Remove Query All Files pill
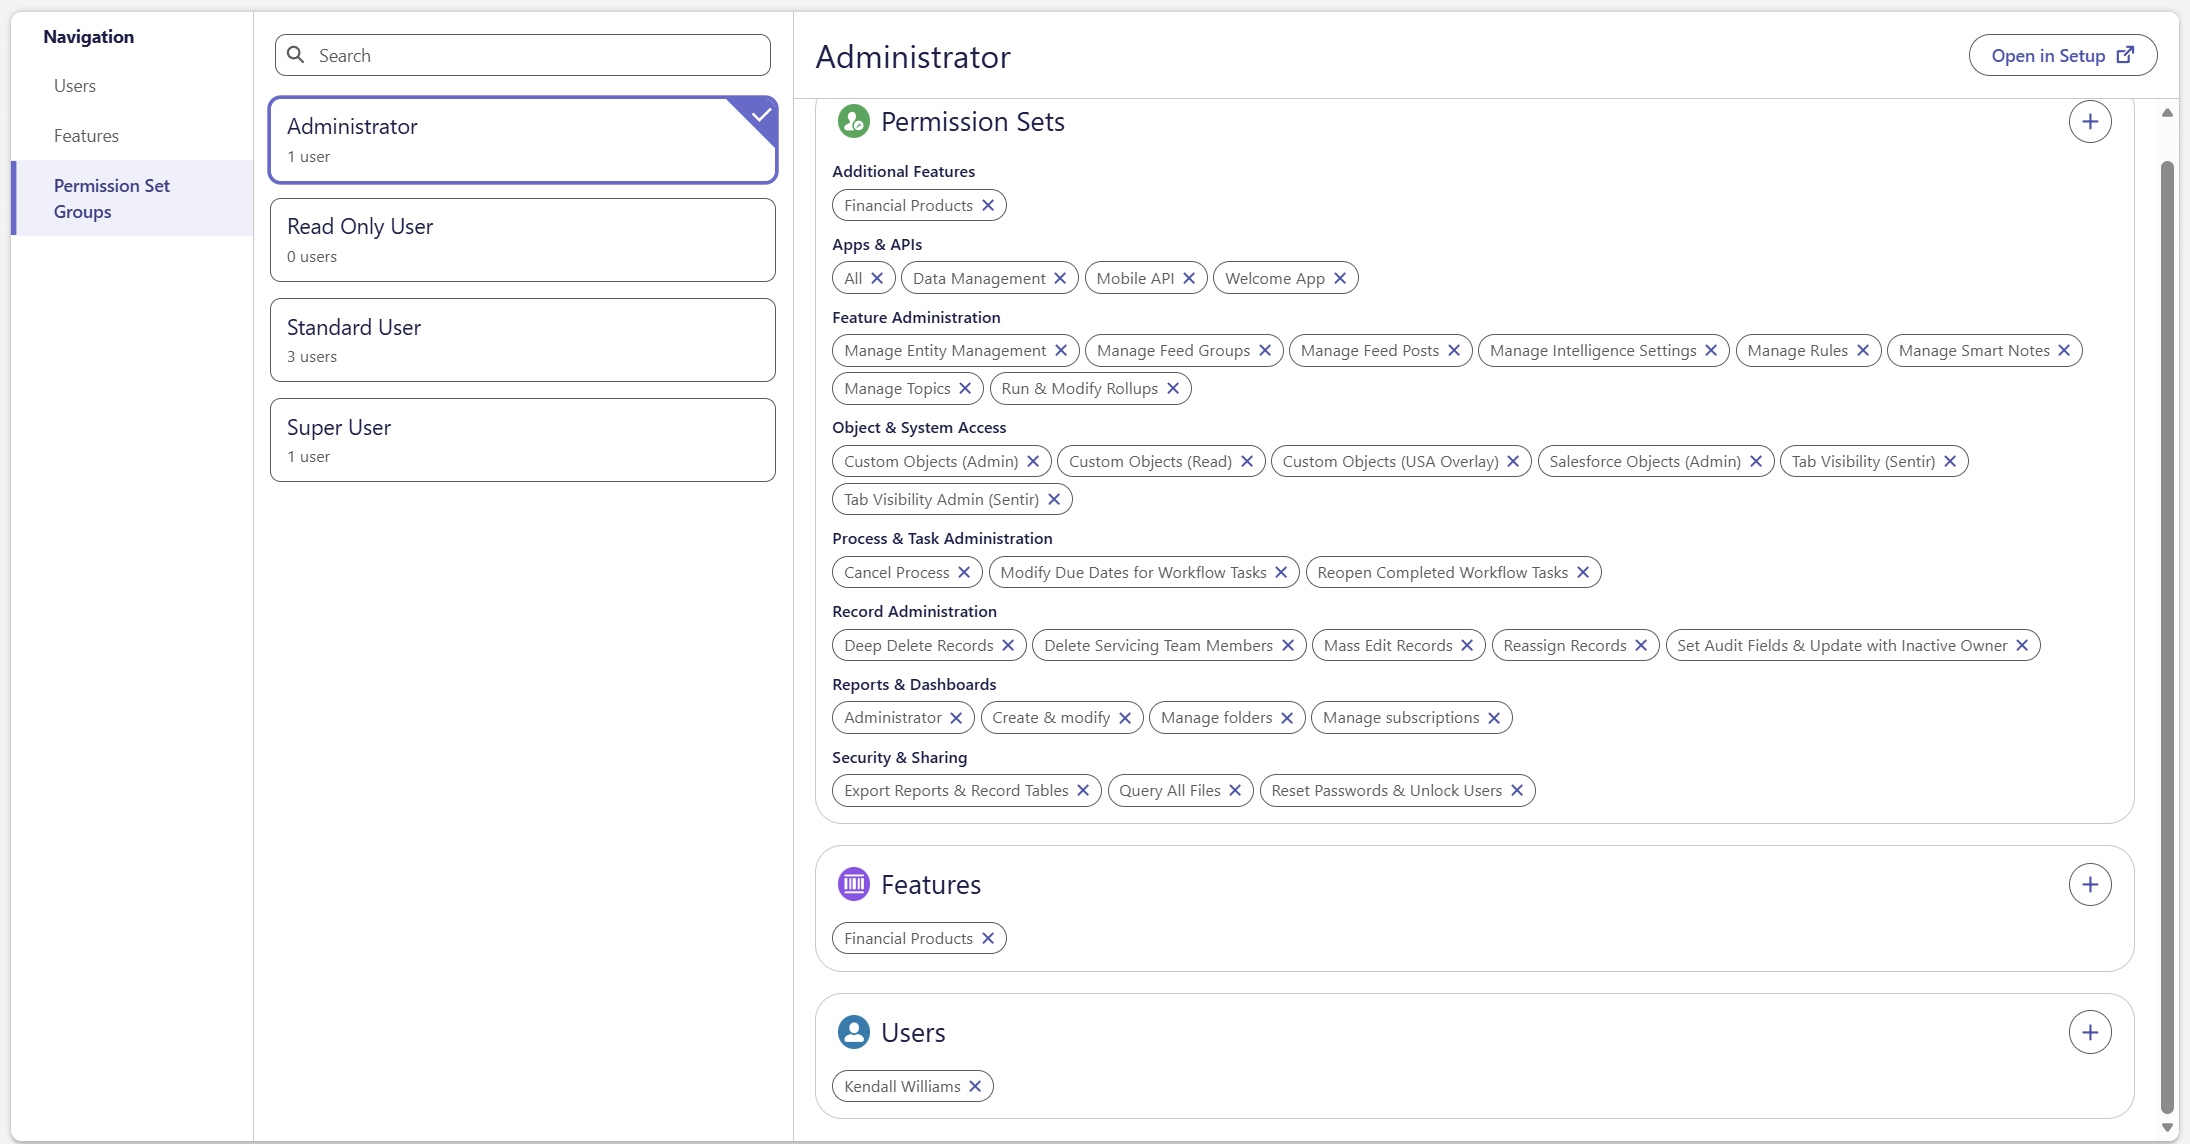 [x=1235, y=790]
